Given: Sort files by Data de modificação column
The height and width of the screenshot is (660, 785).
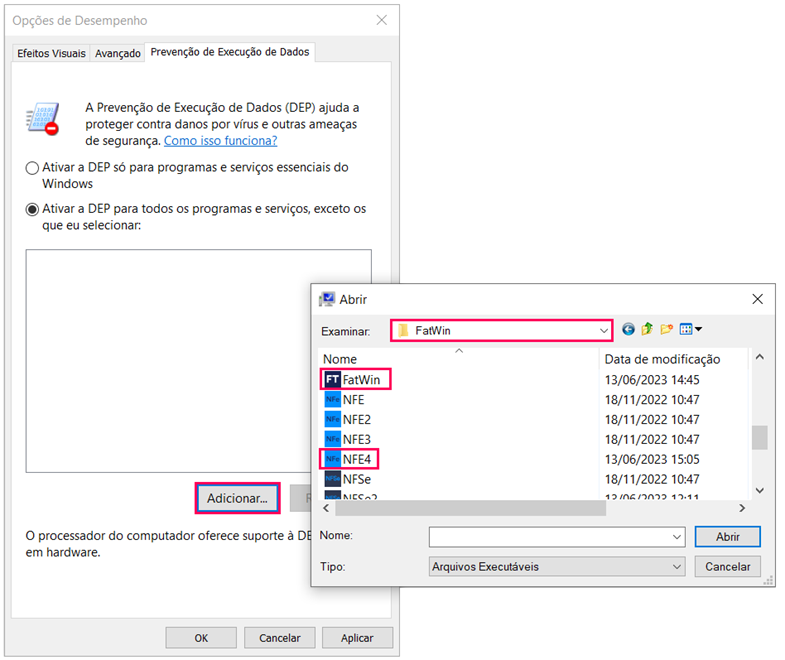Looking at the screenshot, I should click(x=662, y=359).
